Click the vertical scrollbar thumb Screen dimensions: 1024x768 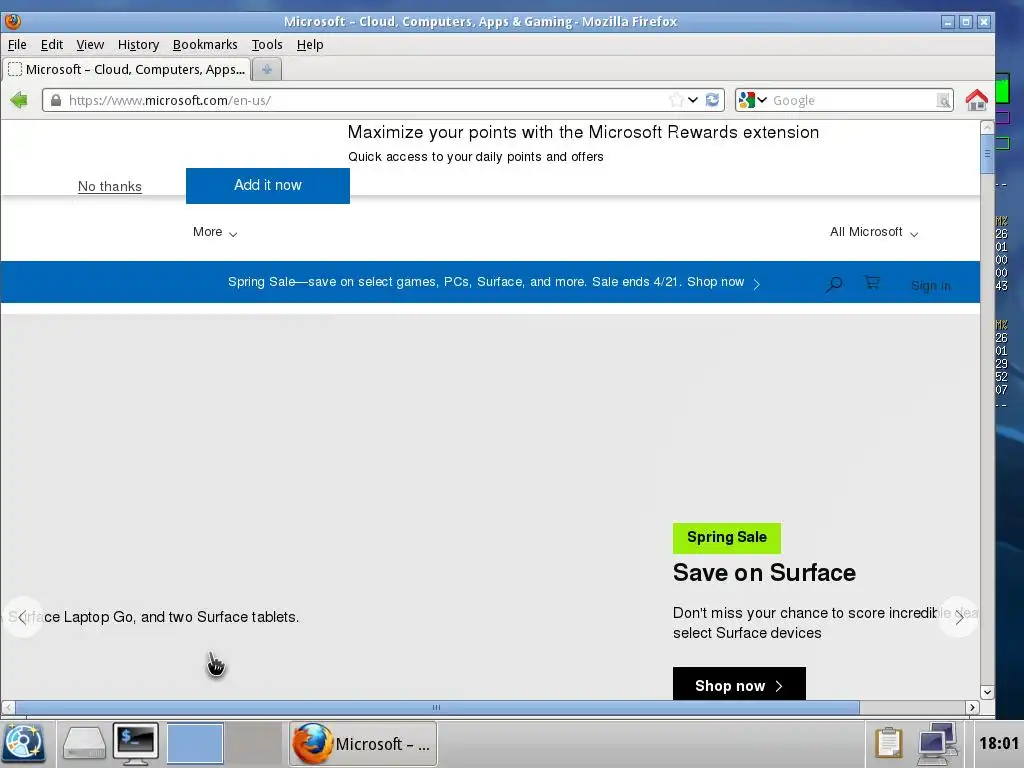click(987, 154)
